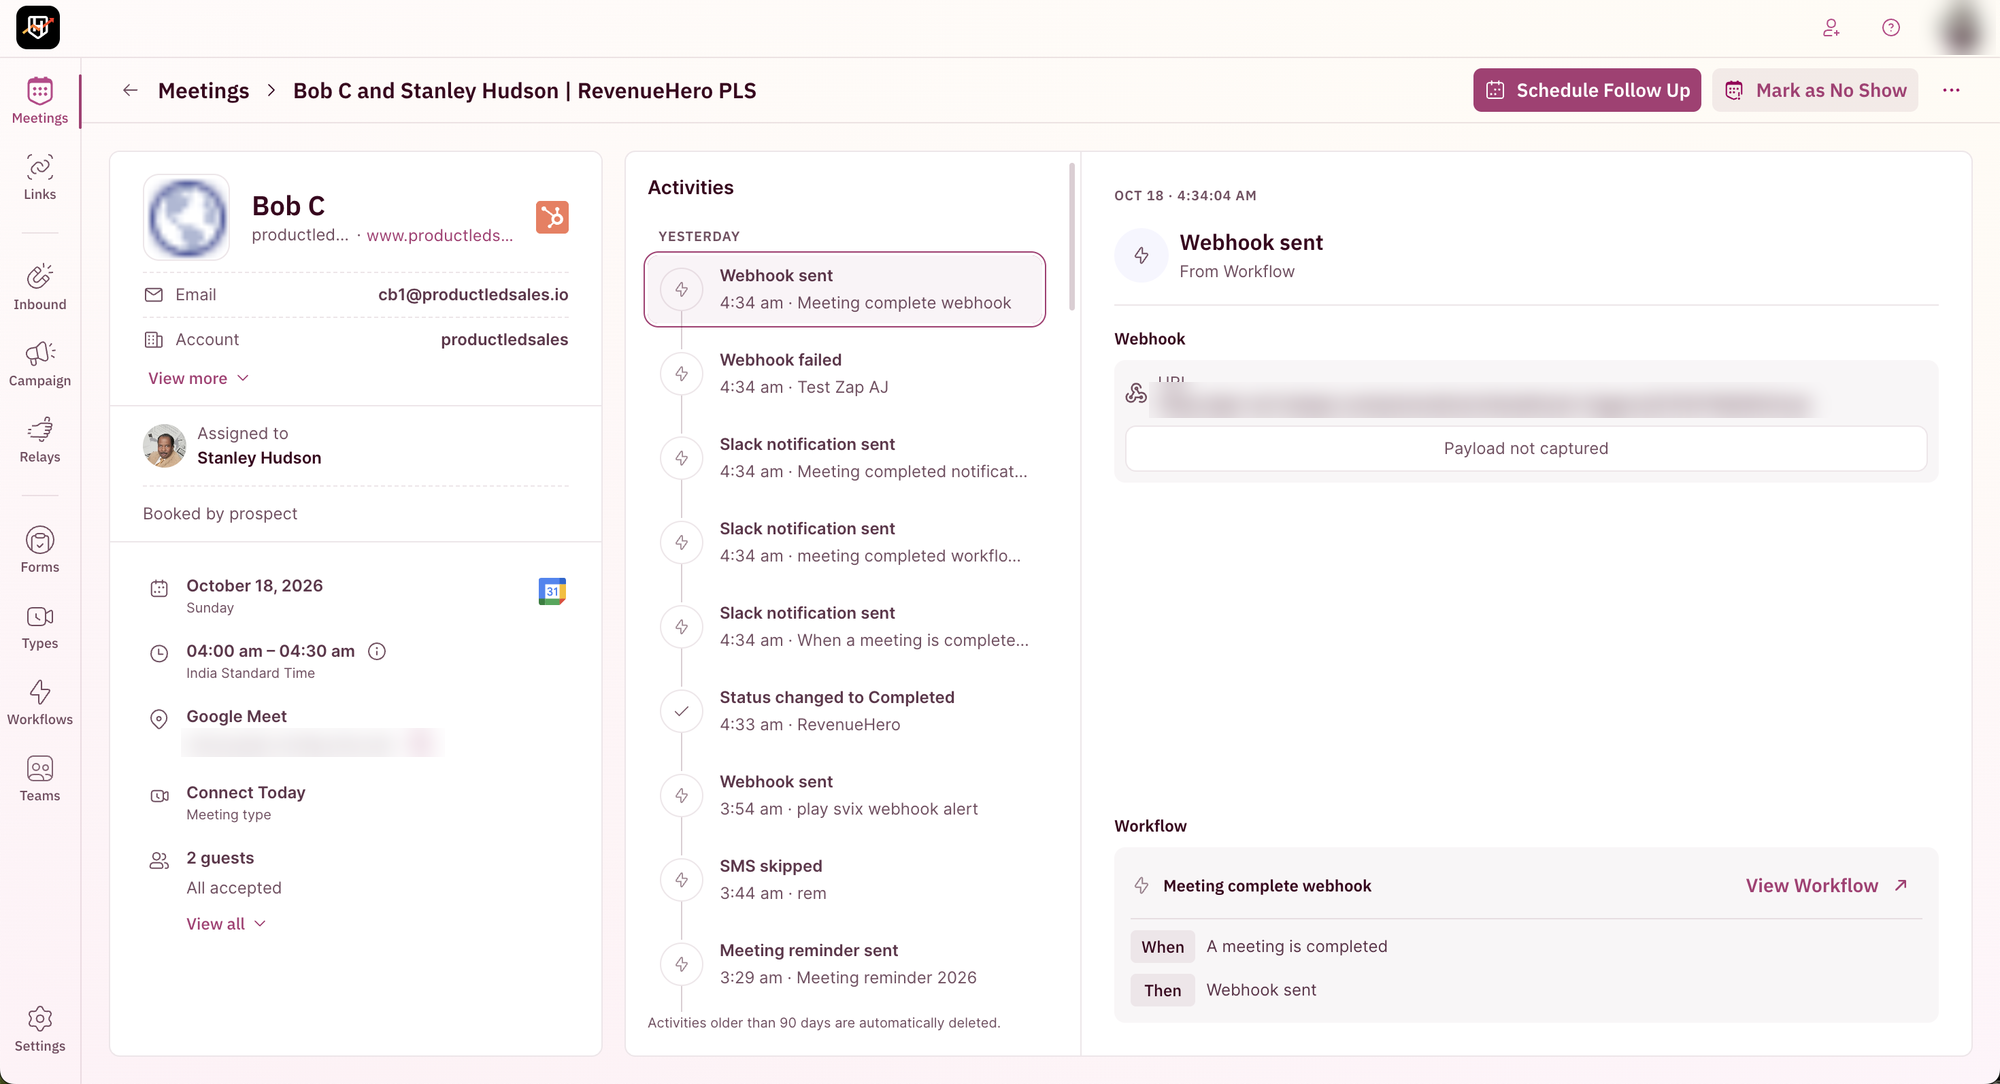Open Teams in the sidebar
Image resolution: width=2000 pixels, height=1084 pixels.
pos(40,779)
